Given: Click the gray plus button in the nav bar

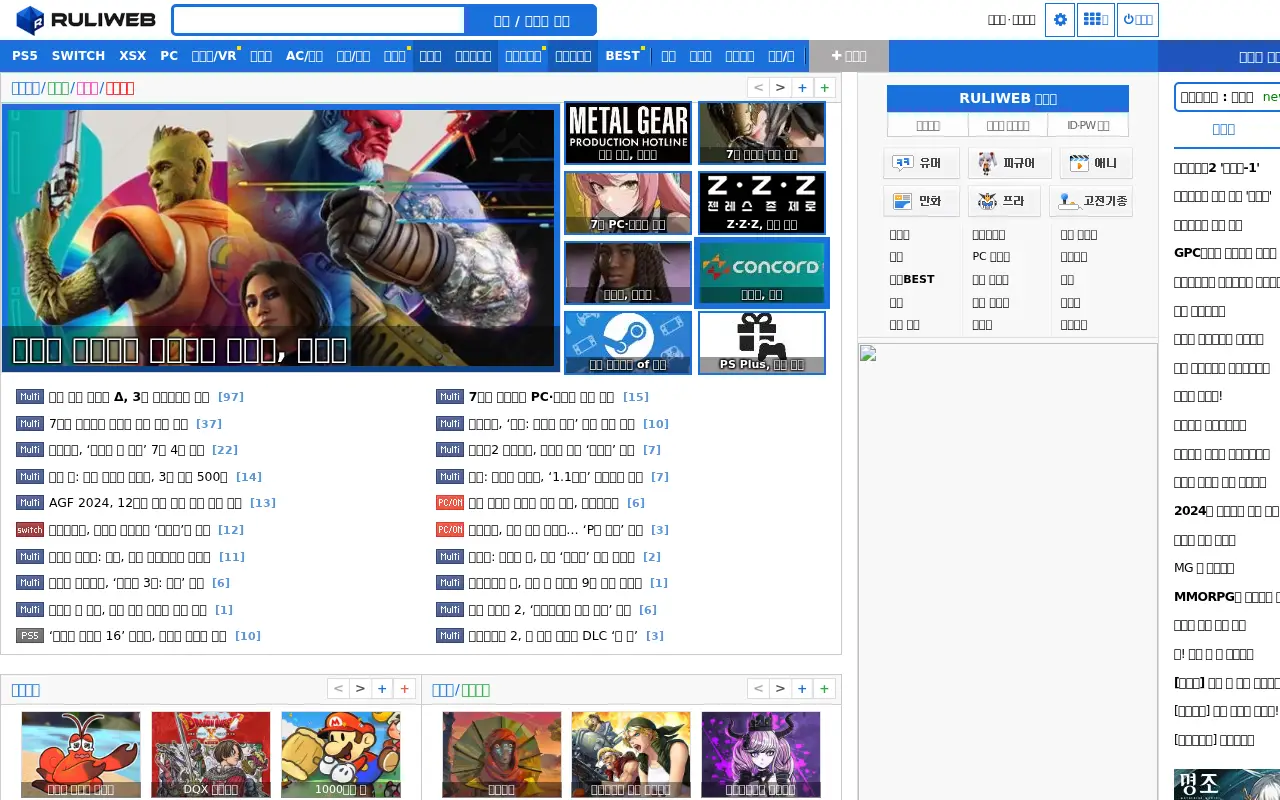Looking at the screenshot, I should pos(848,56).
